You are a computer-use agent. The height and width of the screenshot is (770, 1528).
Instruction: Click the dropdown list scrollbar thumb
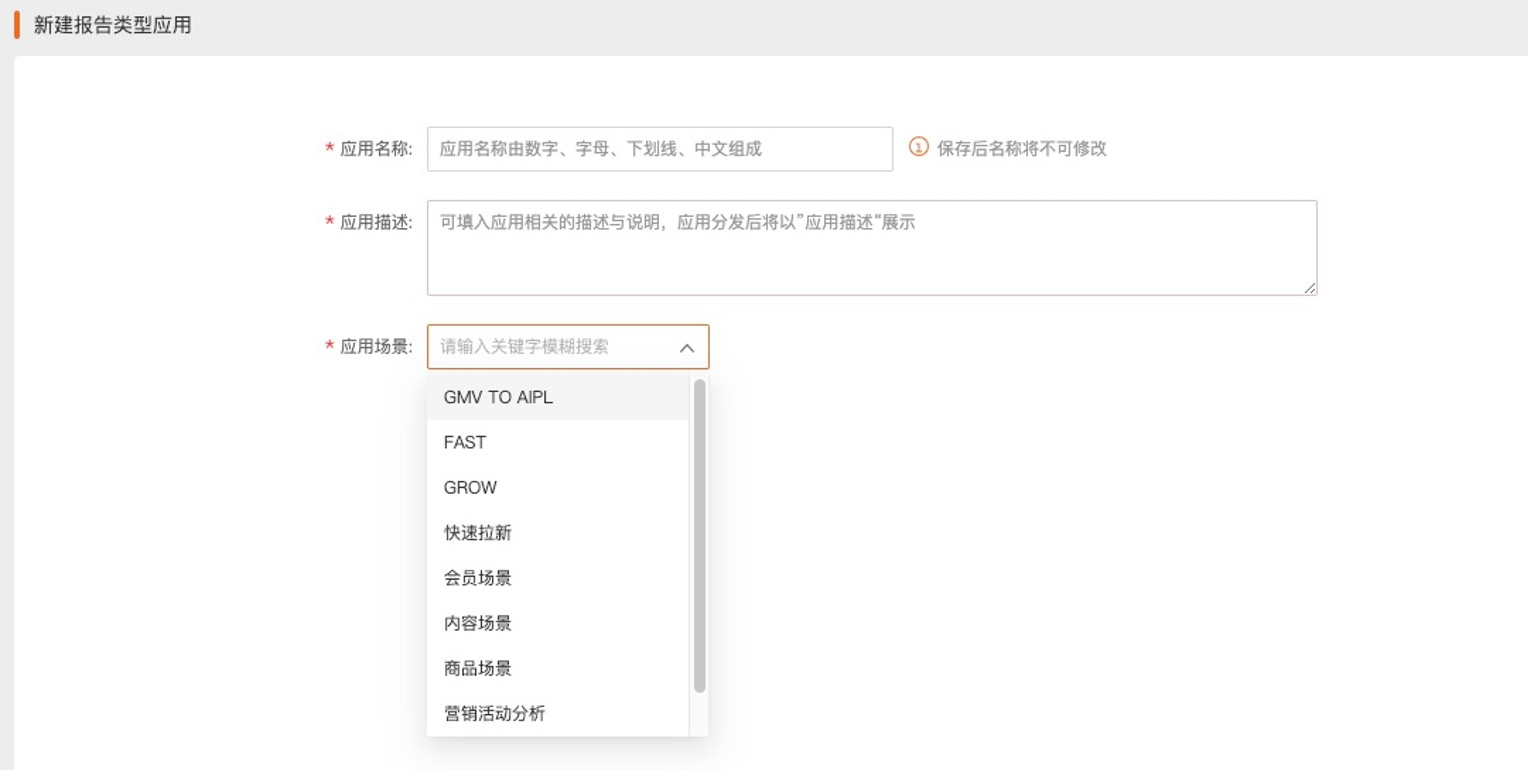[x=700, y=536]
